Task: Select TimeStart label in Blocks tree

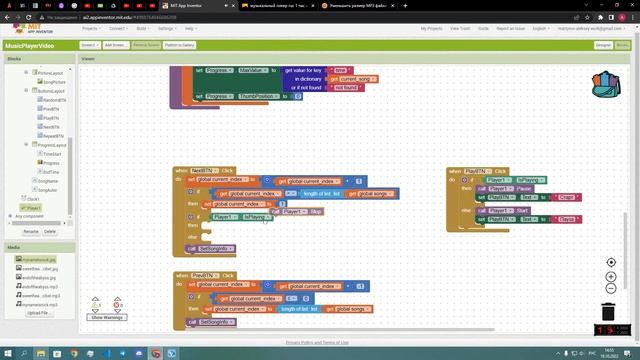Action: pos(52,154)
